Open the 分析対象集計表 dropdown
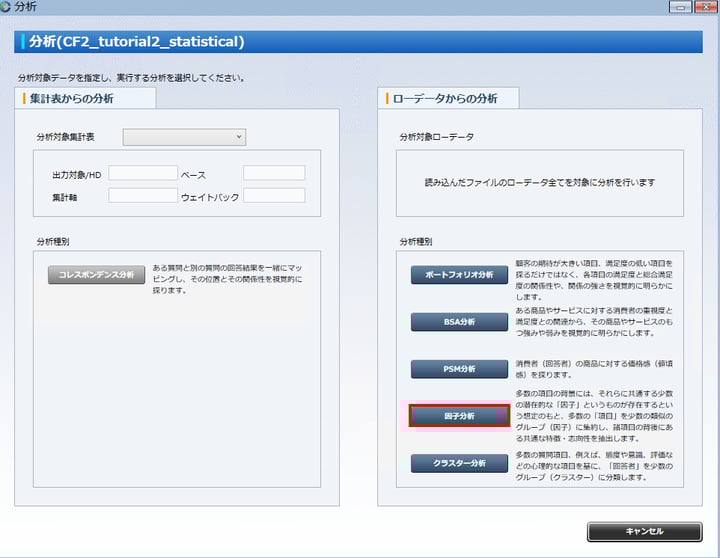 [x=184, y=137]
